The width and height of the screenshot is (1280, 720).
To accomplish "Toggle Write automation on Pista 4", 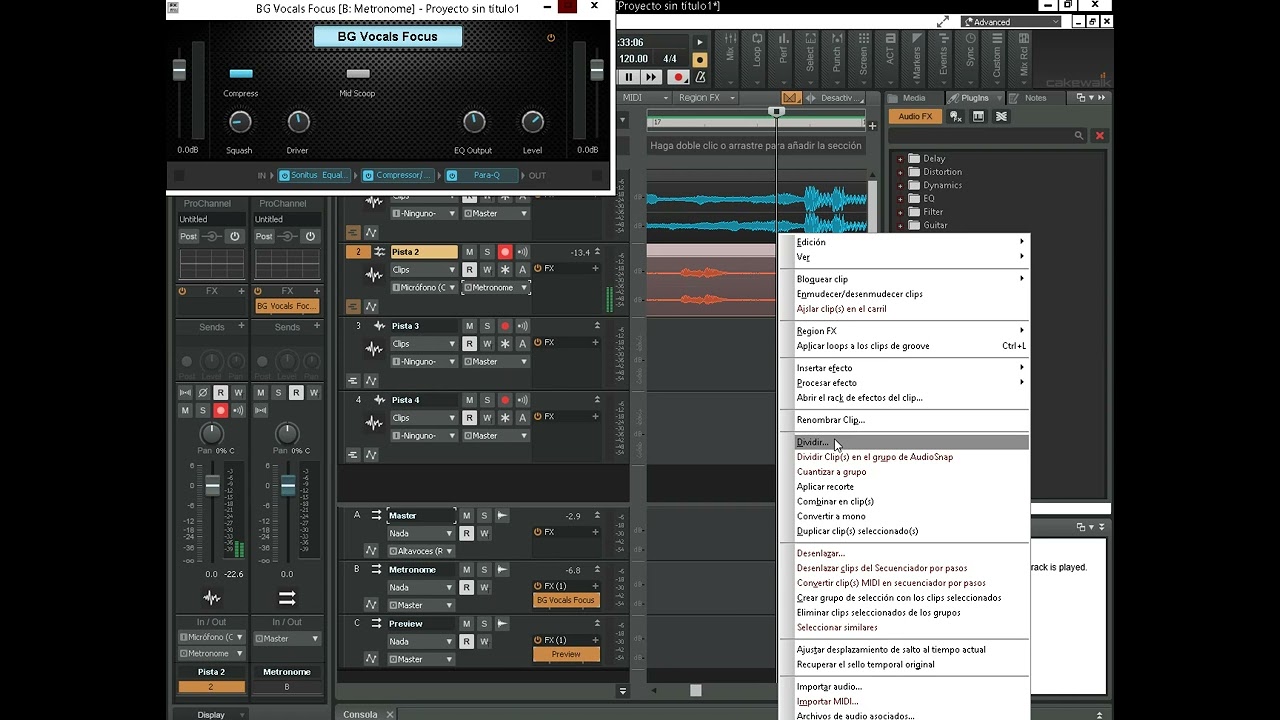I will (x=487, y=418).
